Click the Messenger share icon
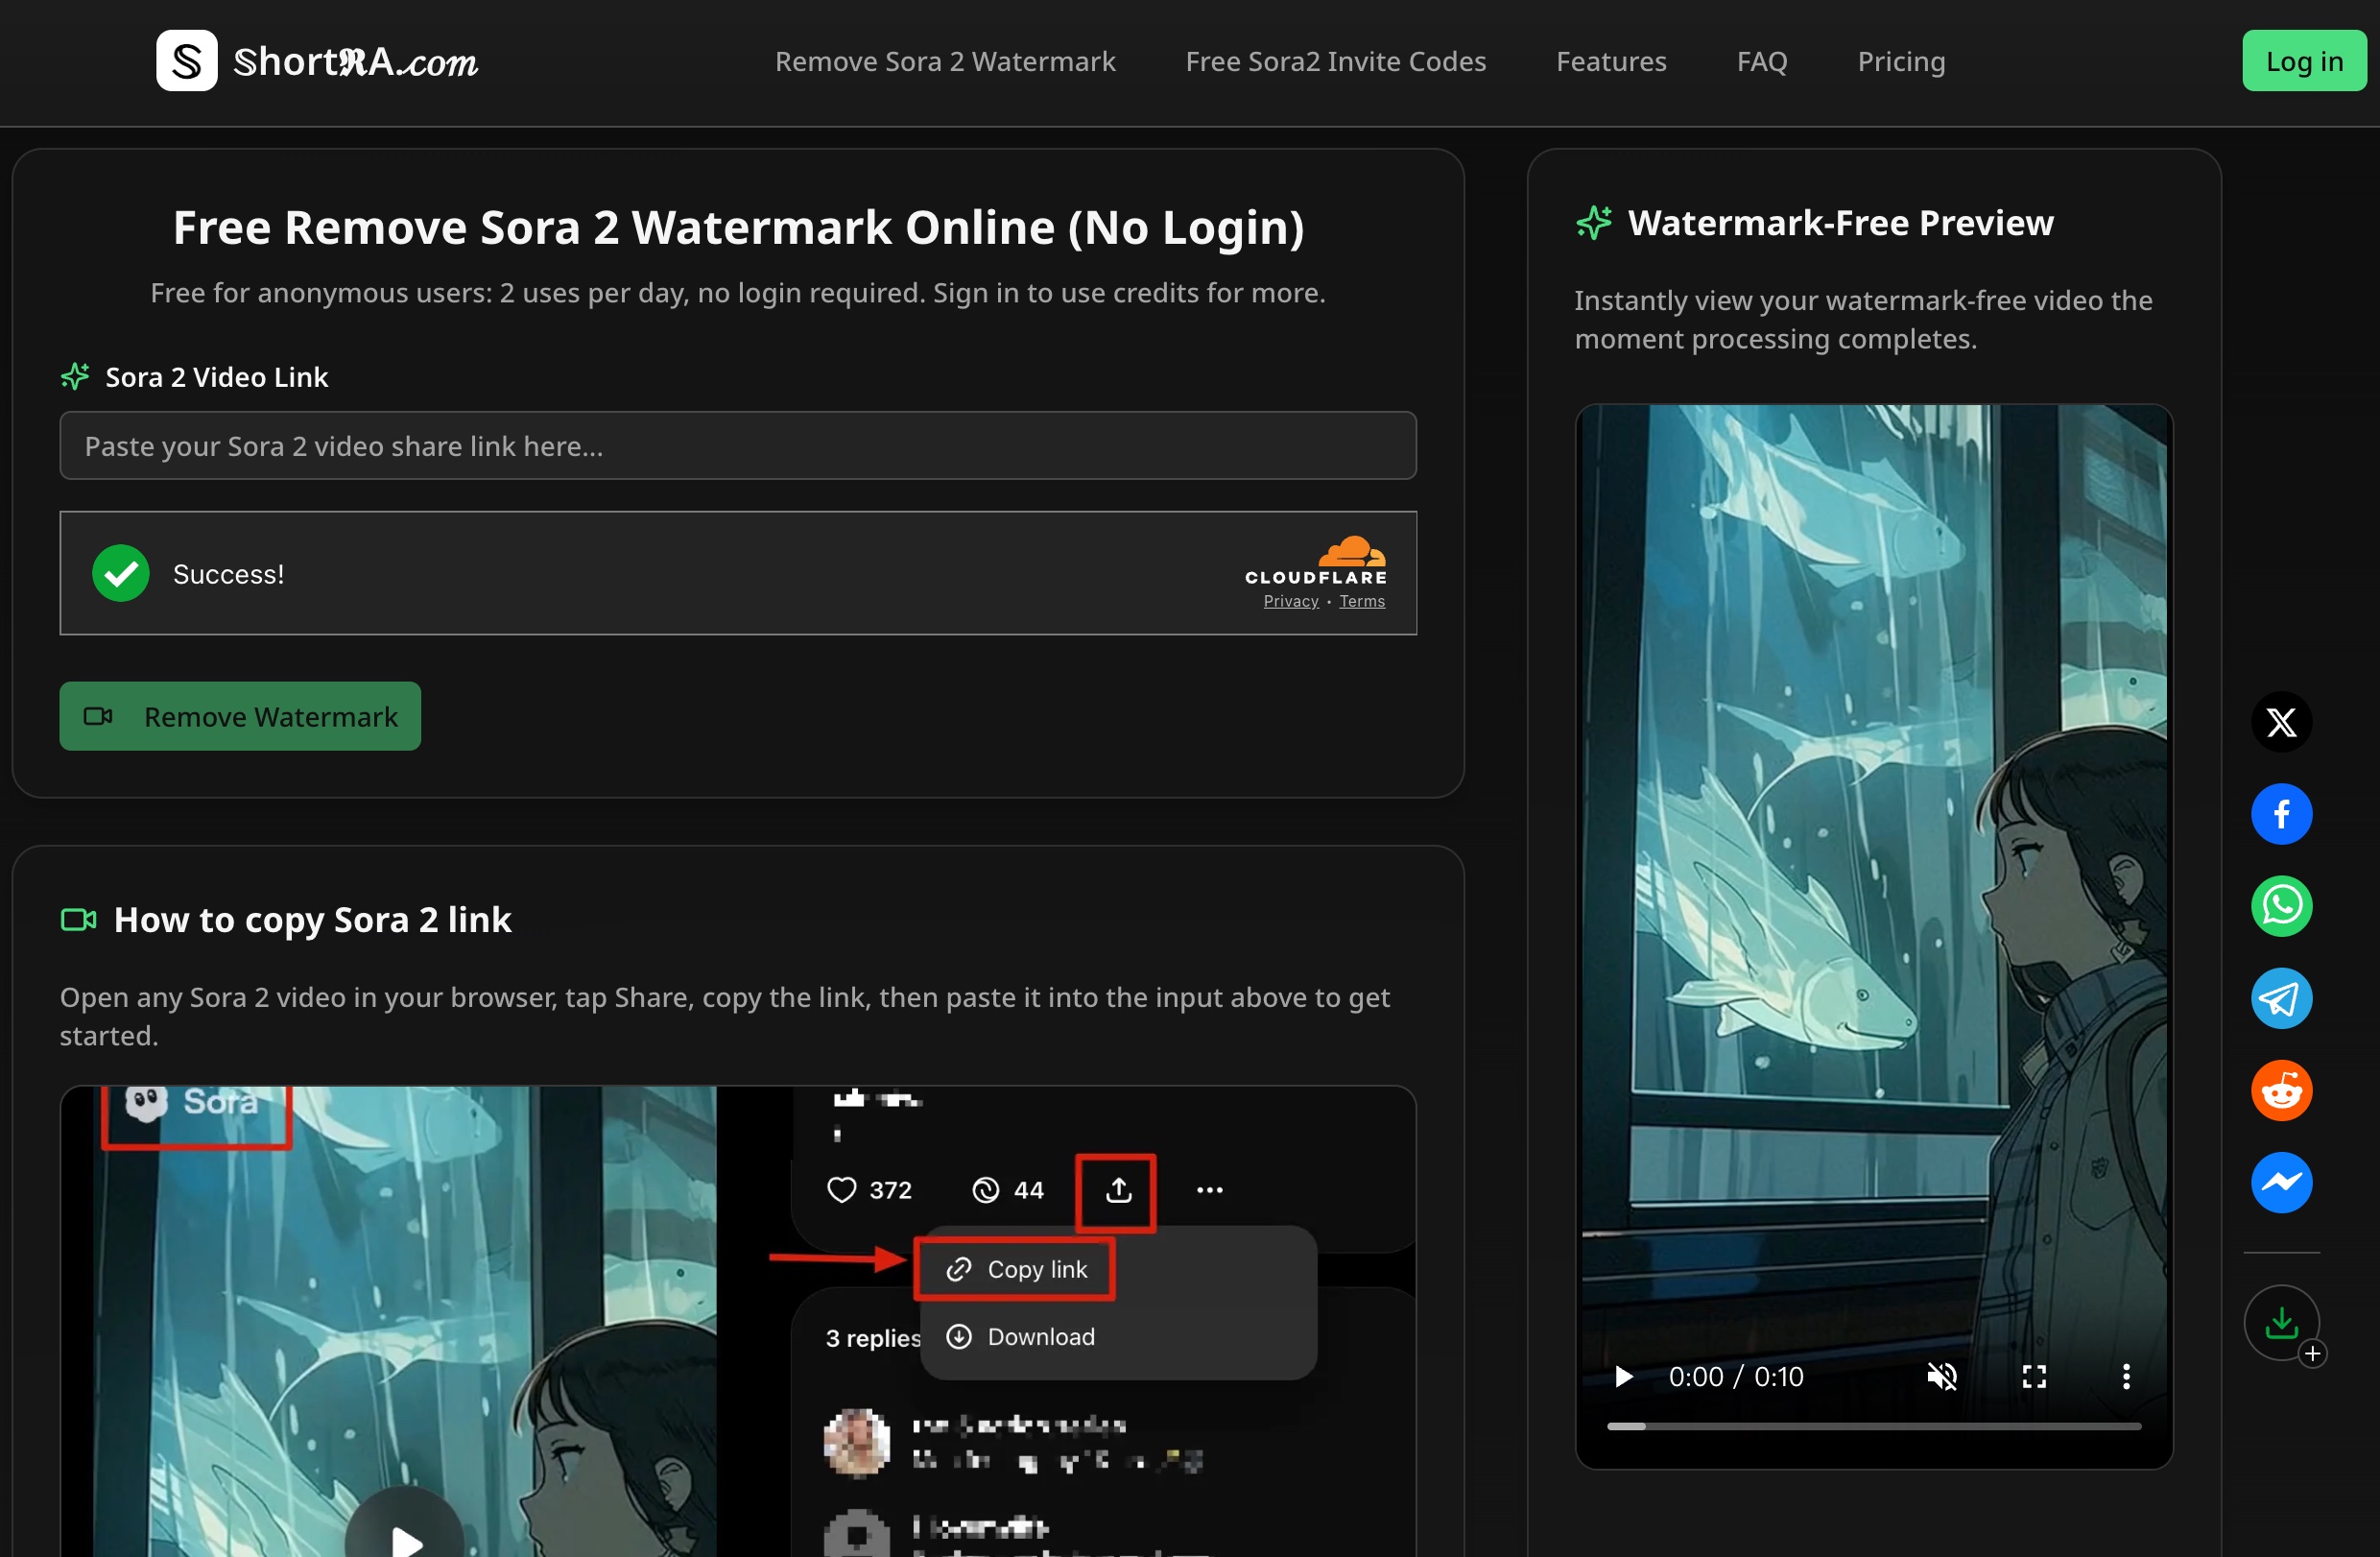Screen dimensions: 2380x1557 click(x=2280, y=1182)
